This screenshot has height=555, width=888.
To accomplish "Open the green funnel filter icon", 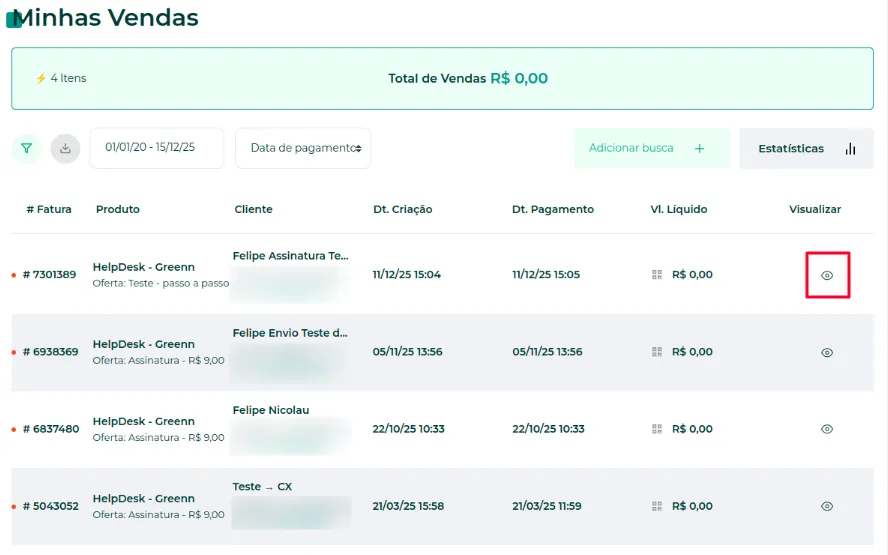I will point(26,148).
